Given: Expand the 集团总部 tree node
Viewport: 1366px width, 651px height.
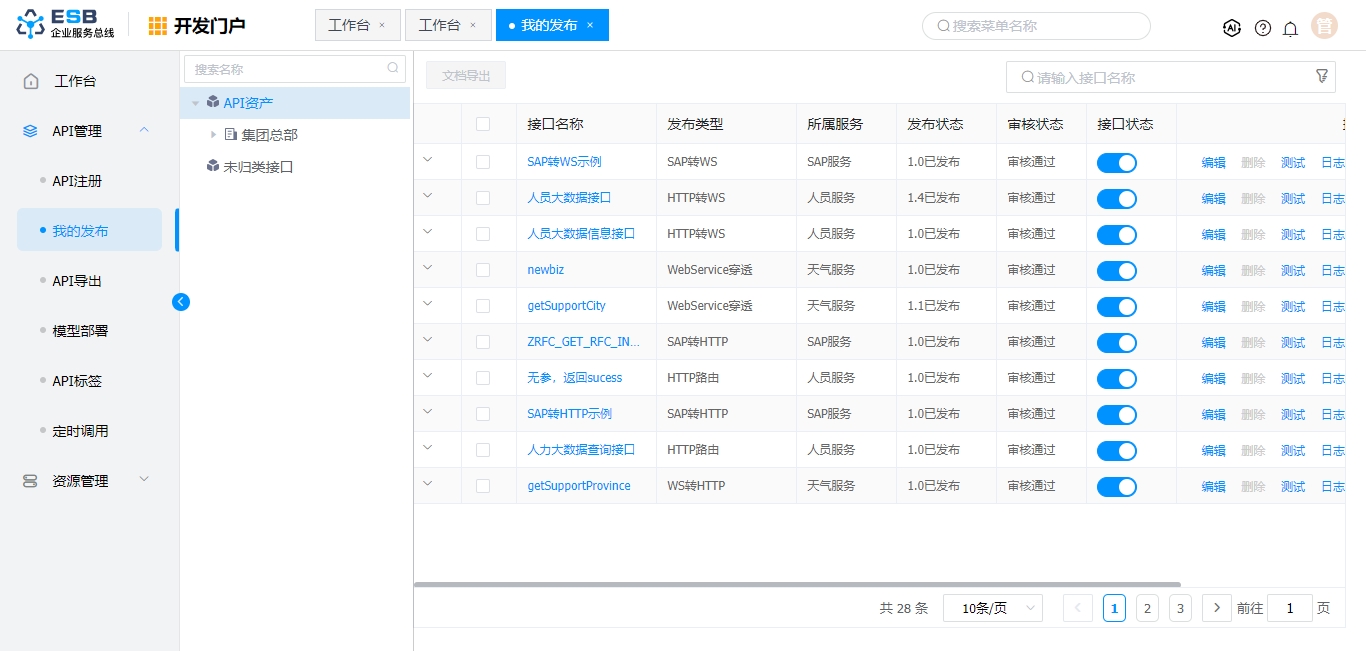Looking at the screenshot, I should click(213, 134).
